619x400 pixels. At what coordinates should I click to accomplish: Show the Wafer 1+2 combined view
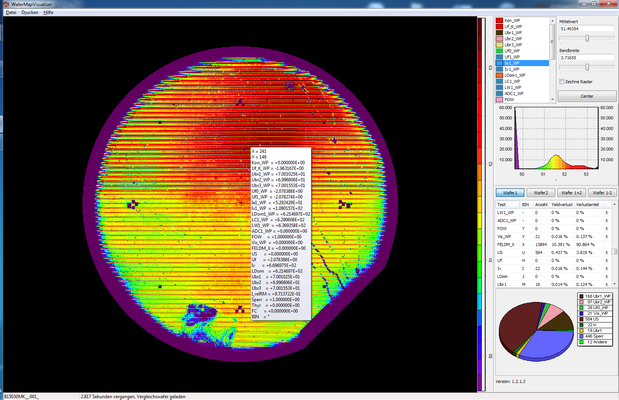[573, 191]
